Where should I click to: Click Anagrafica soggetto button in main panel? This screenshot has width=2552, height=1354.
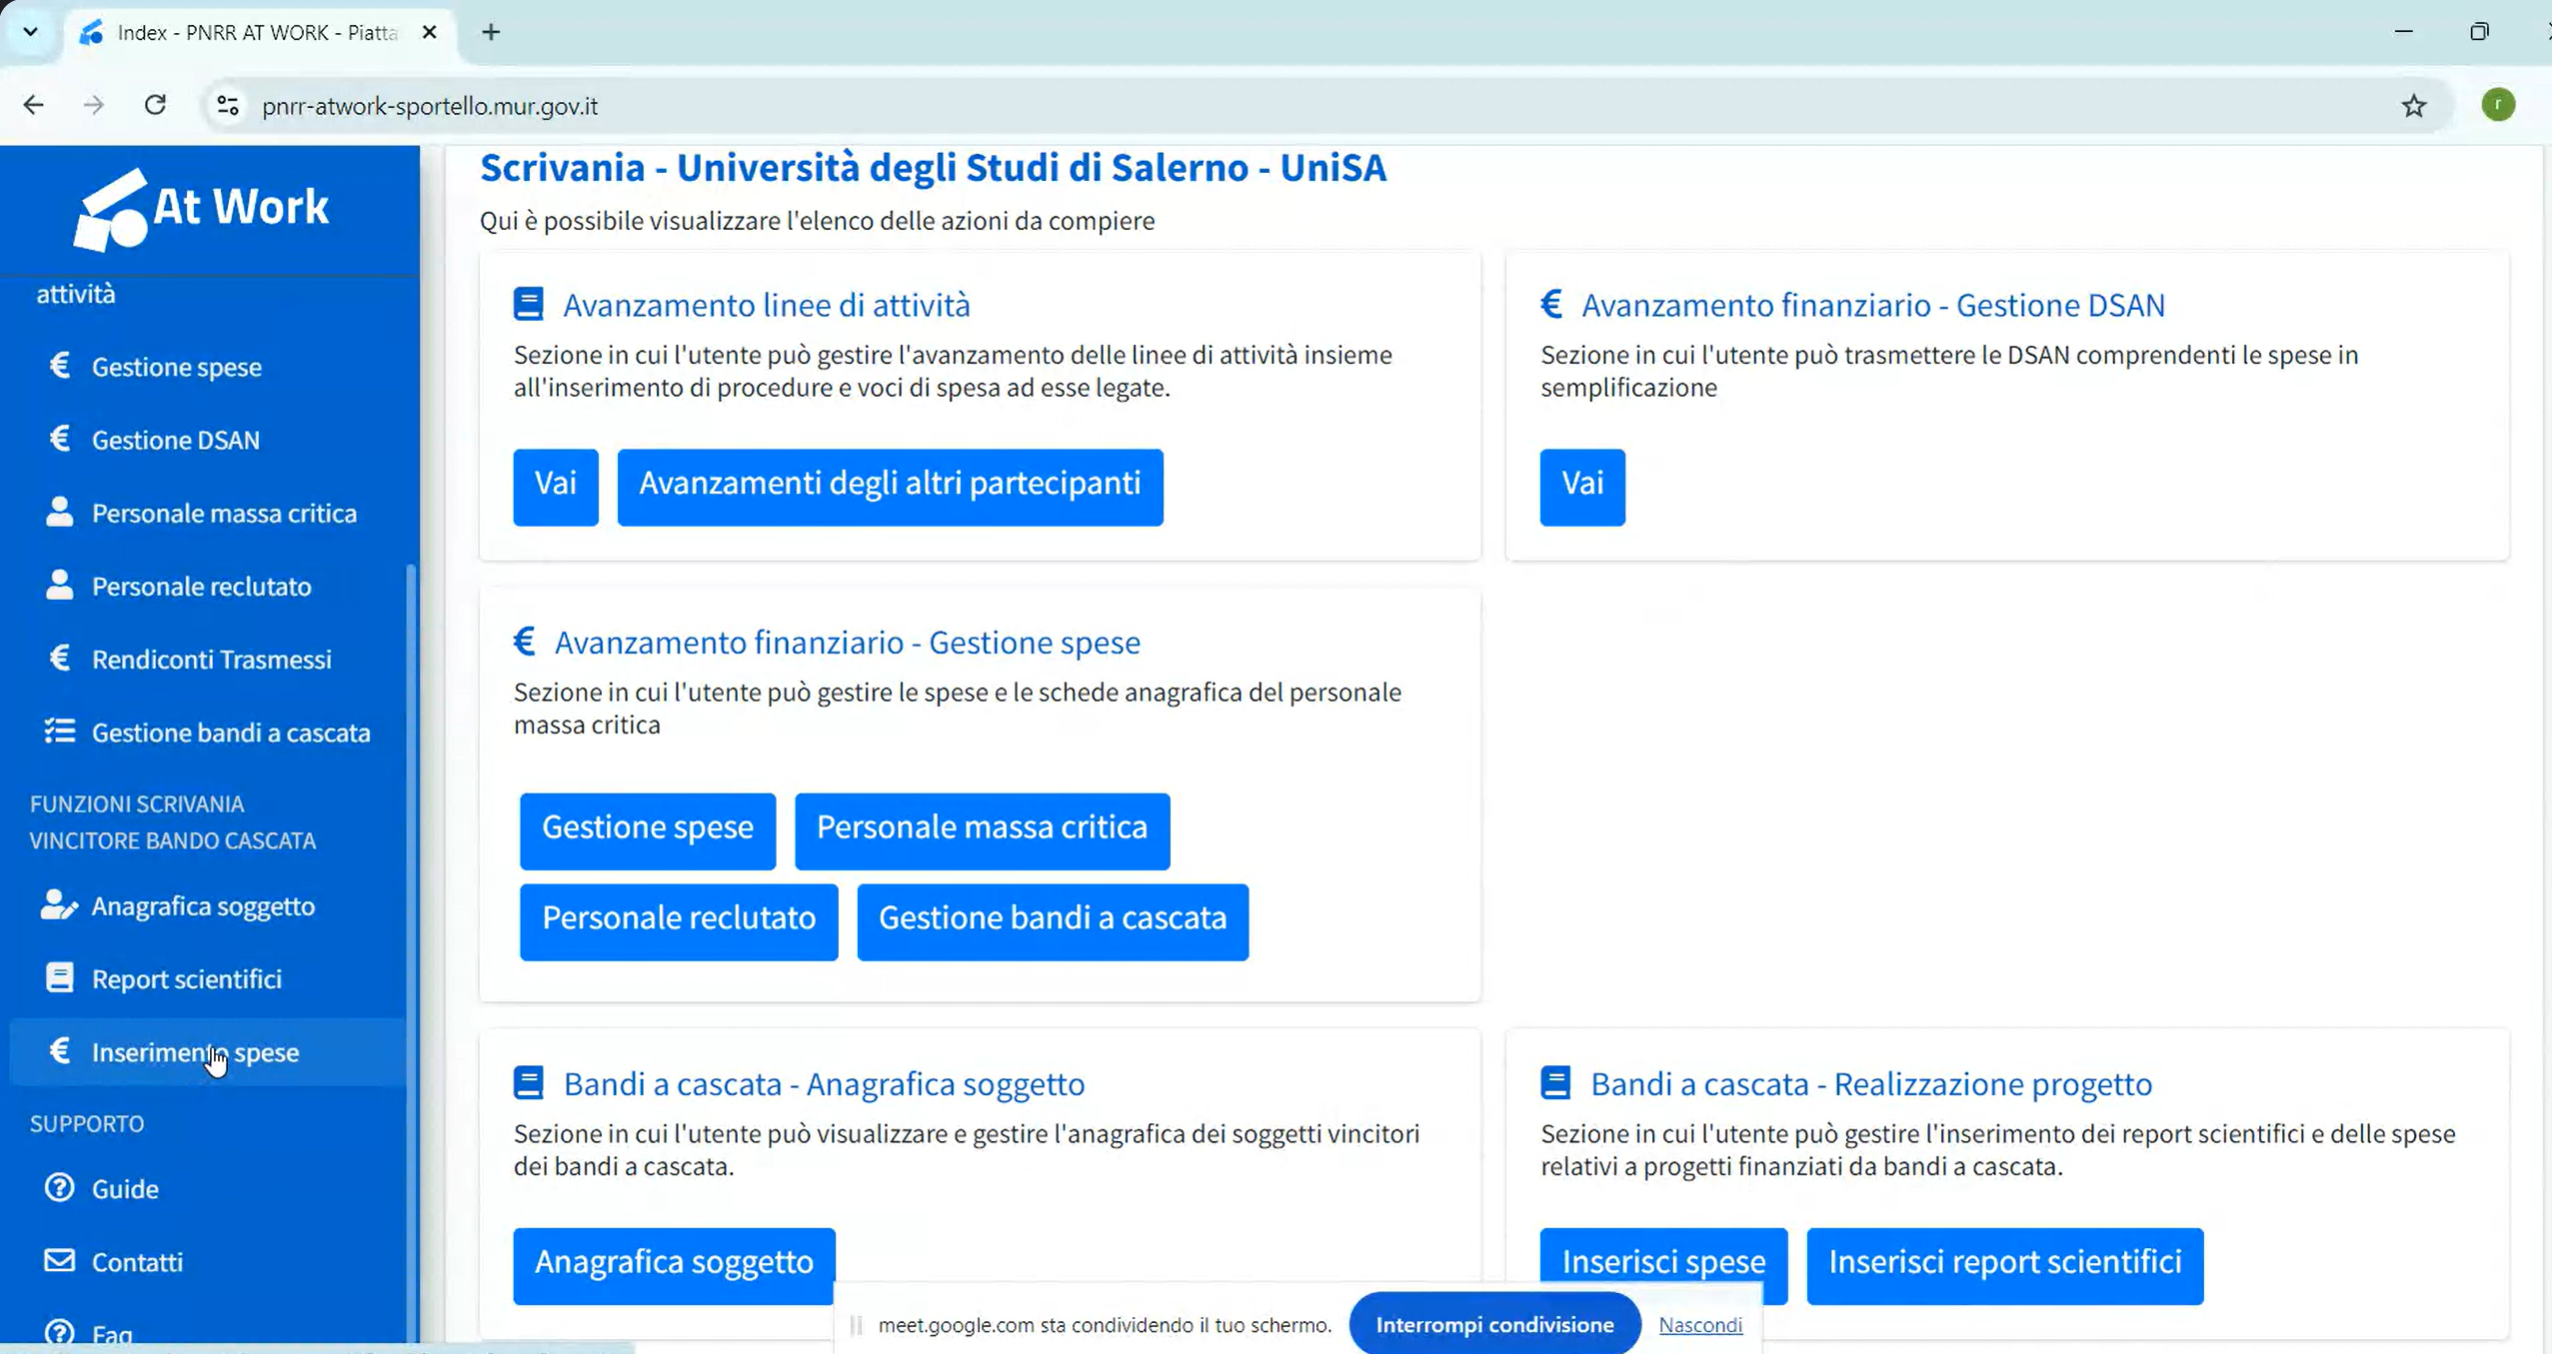point(675,1265)
